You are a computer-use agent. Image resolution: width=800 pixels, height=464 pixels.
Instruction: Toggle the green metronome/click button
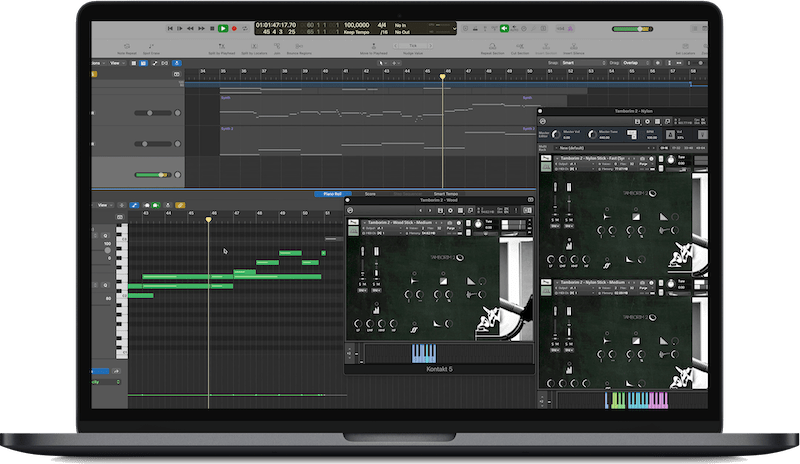point(504,29)
